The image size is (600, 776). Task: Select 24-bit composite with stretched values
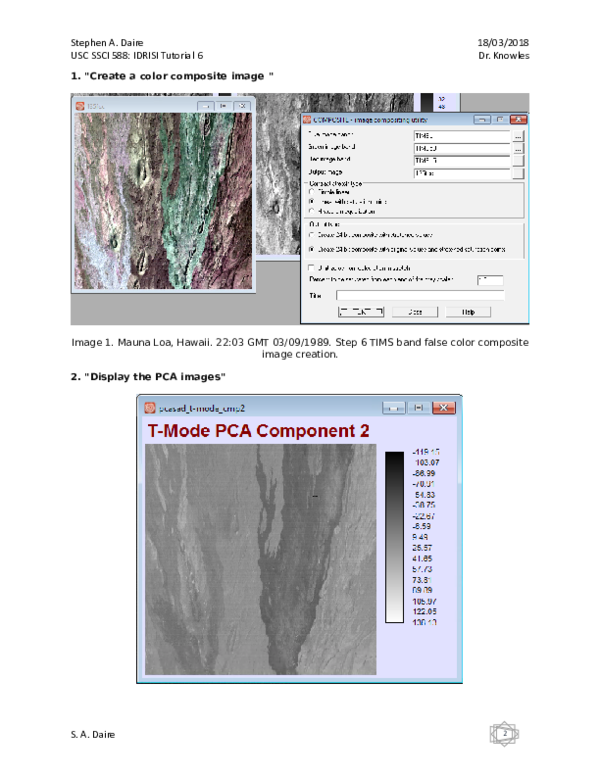311,235
